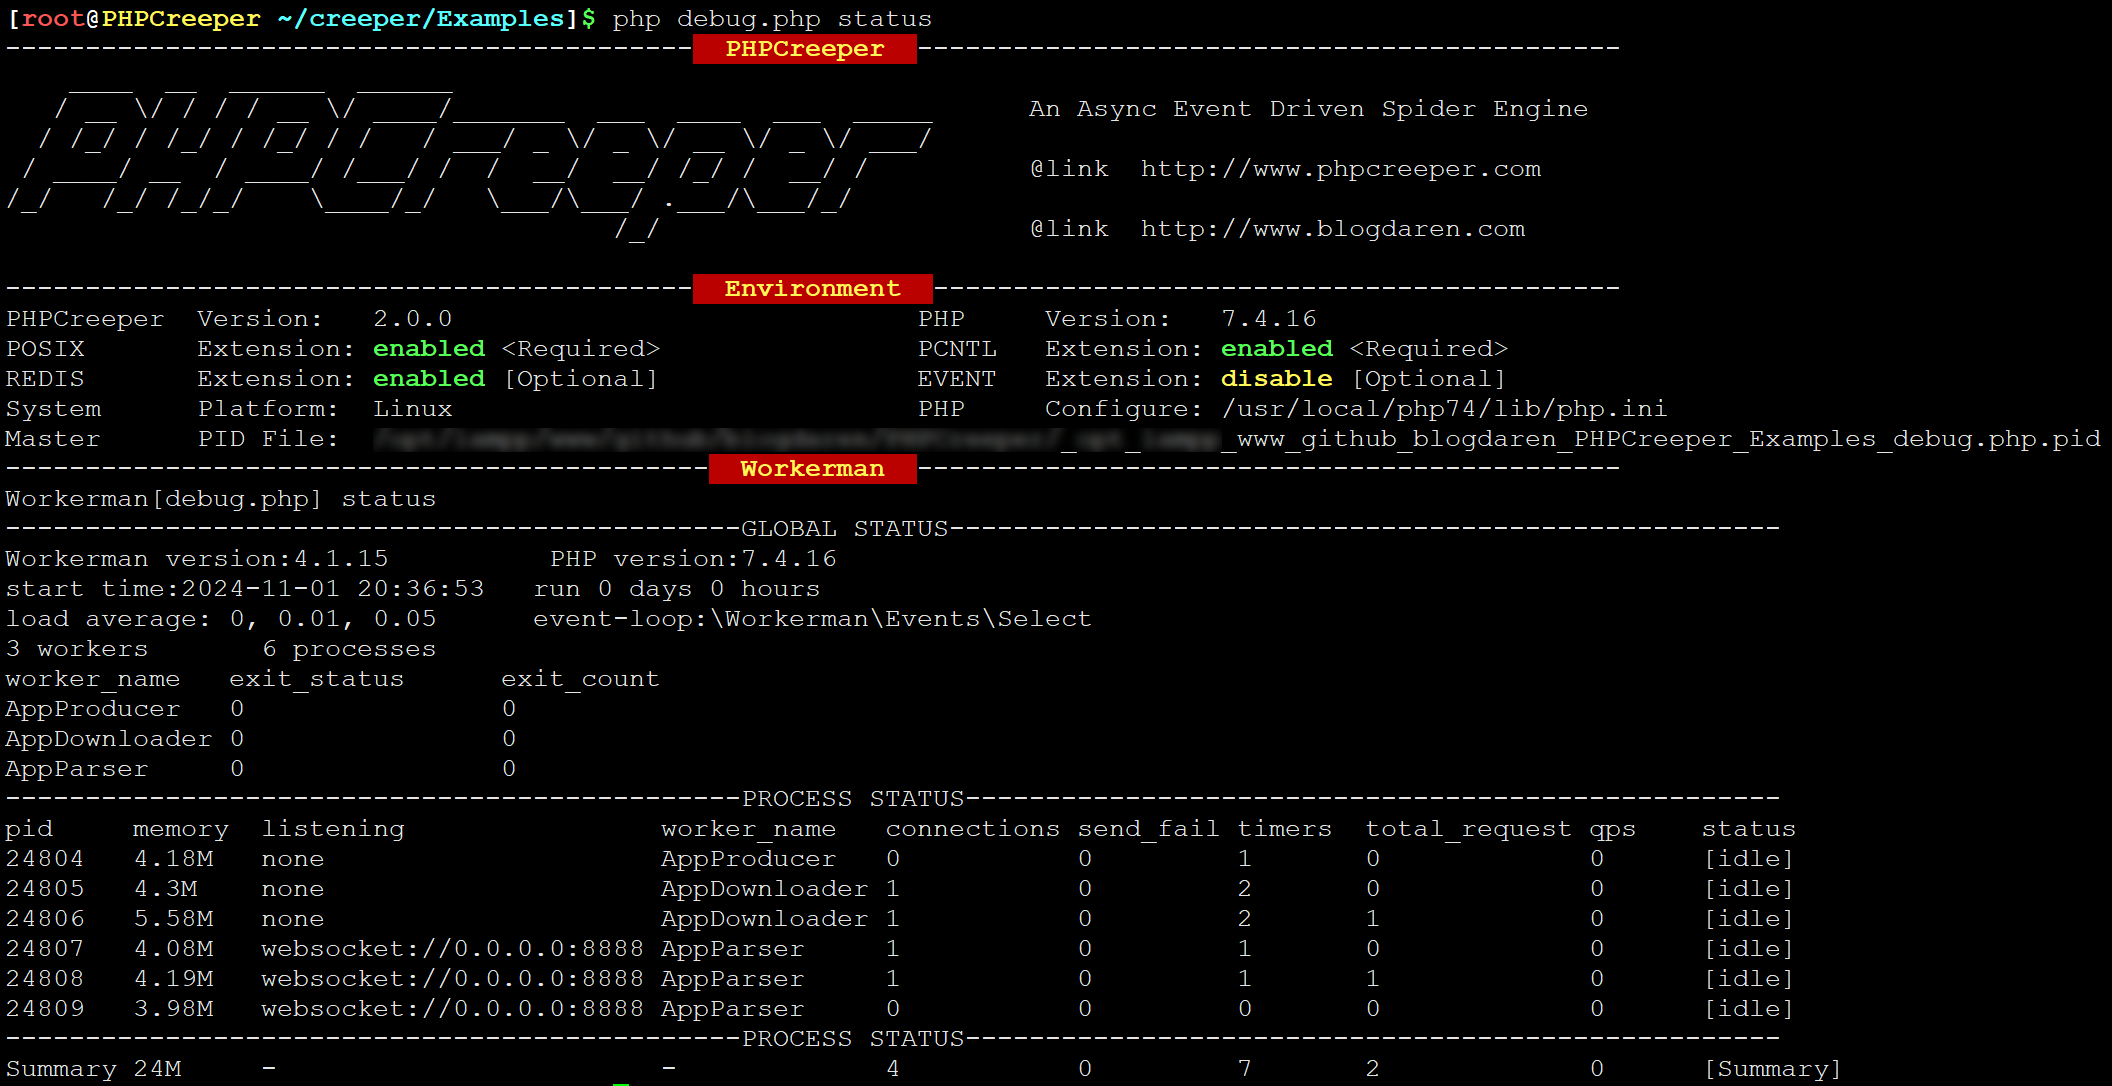This screenshot has width=2112, height=1086.
Task: Click AppProducer in the worker_name exit table
Action: (93, 709)
